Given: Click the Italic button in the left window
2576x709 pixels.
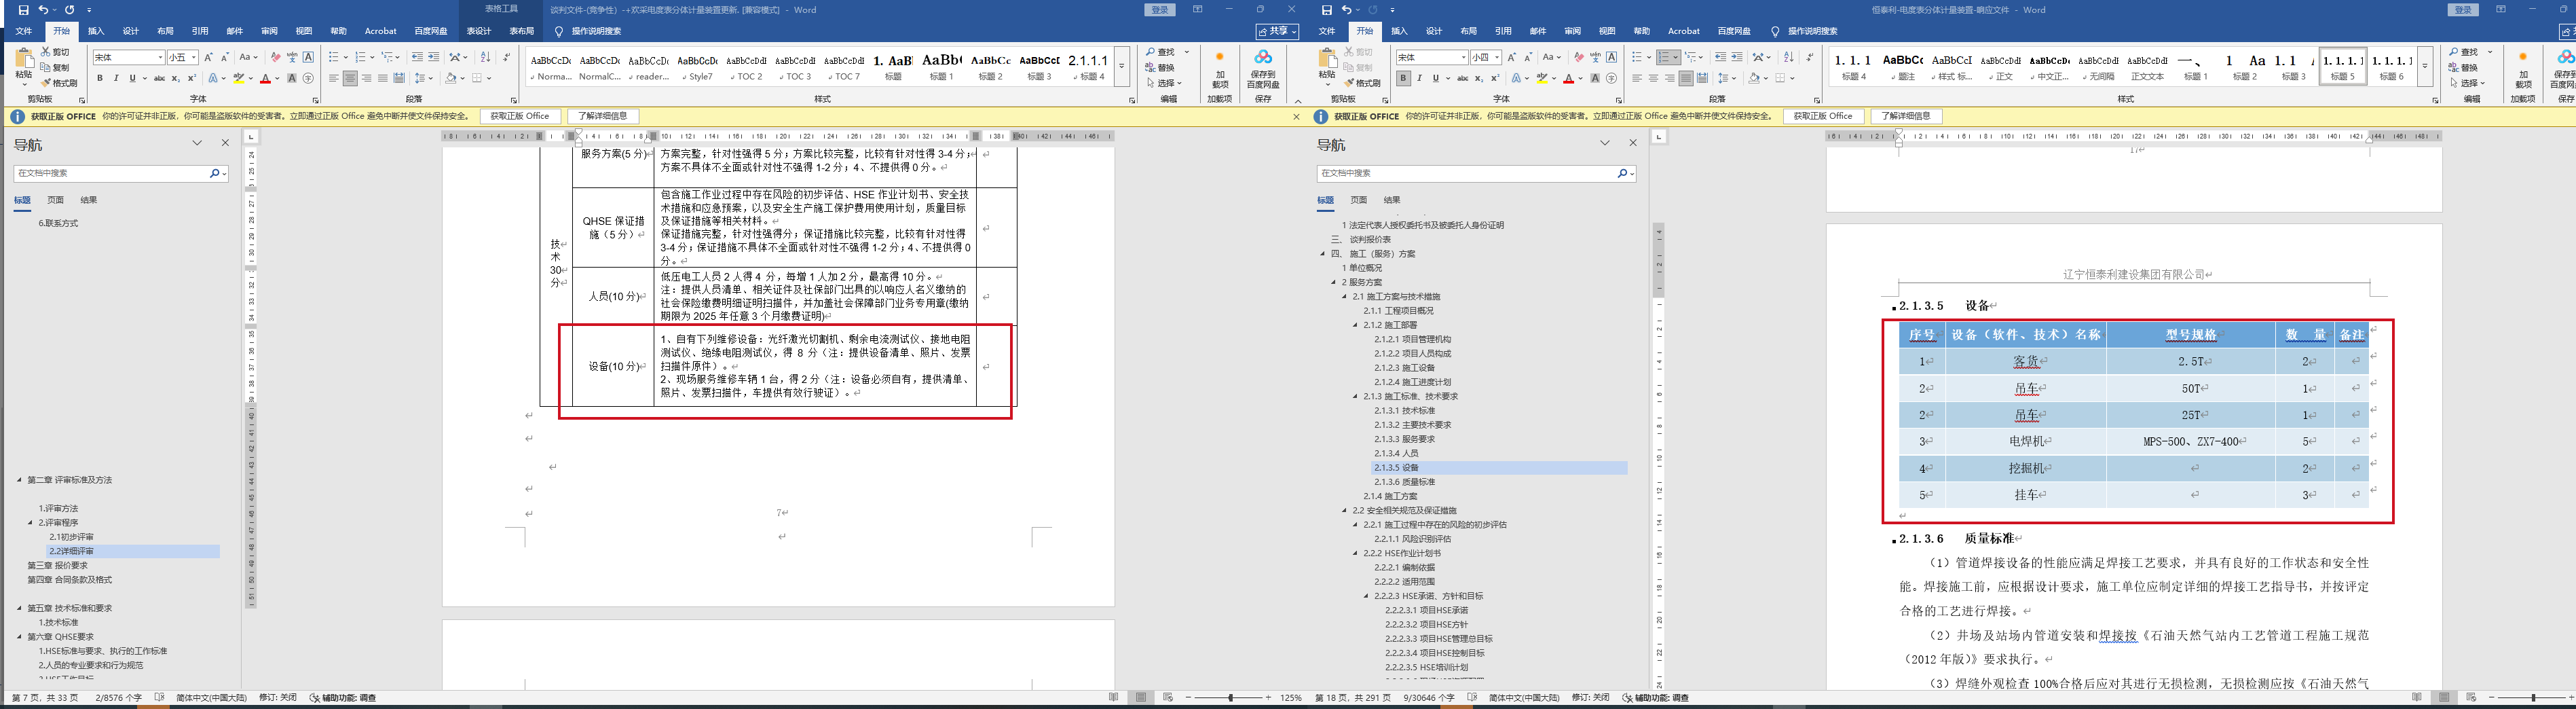Looking at the screenshot, I should (116, 78).
